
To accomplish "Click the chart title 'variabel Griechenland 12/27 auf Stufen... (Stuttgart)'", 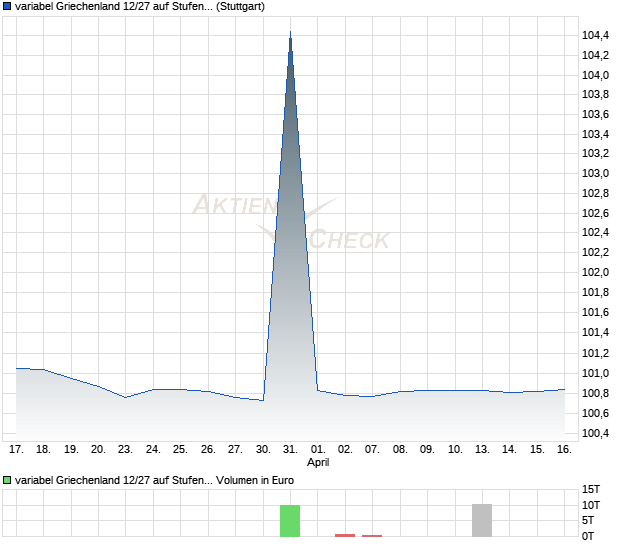I will [x=140, y=7].
